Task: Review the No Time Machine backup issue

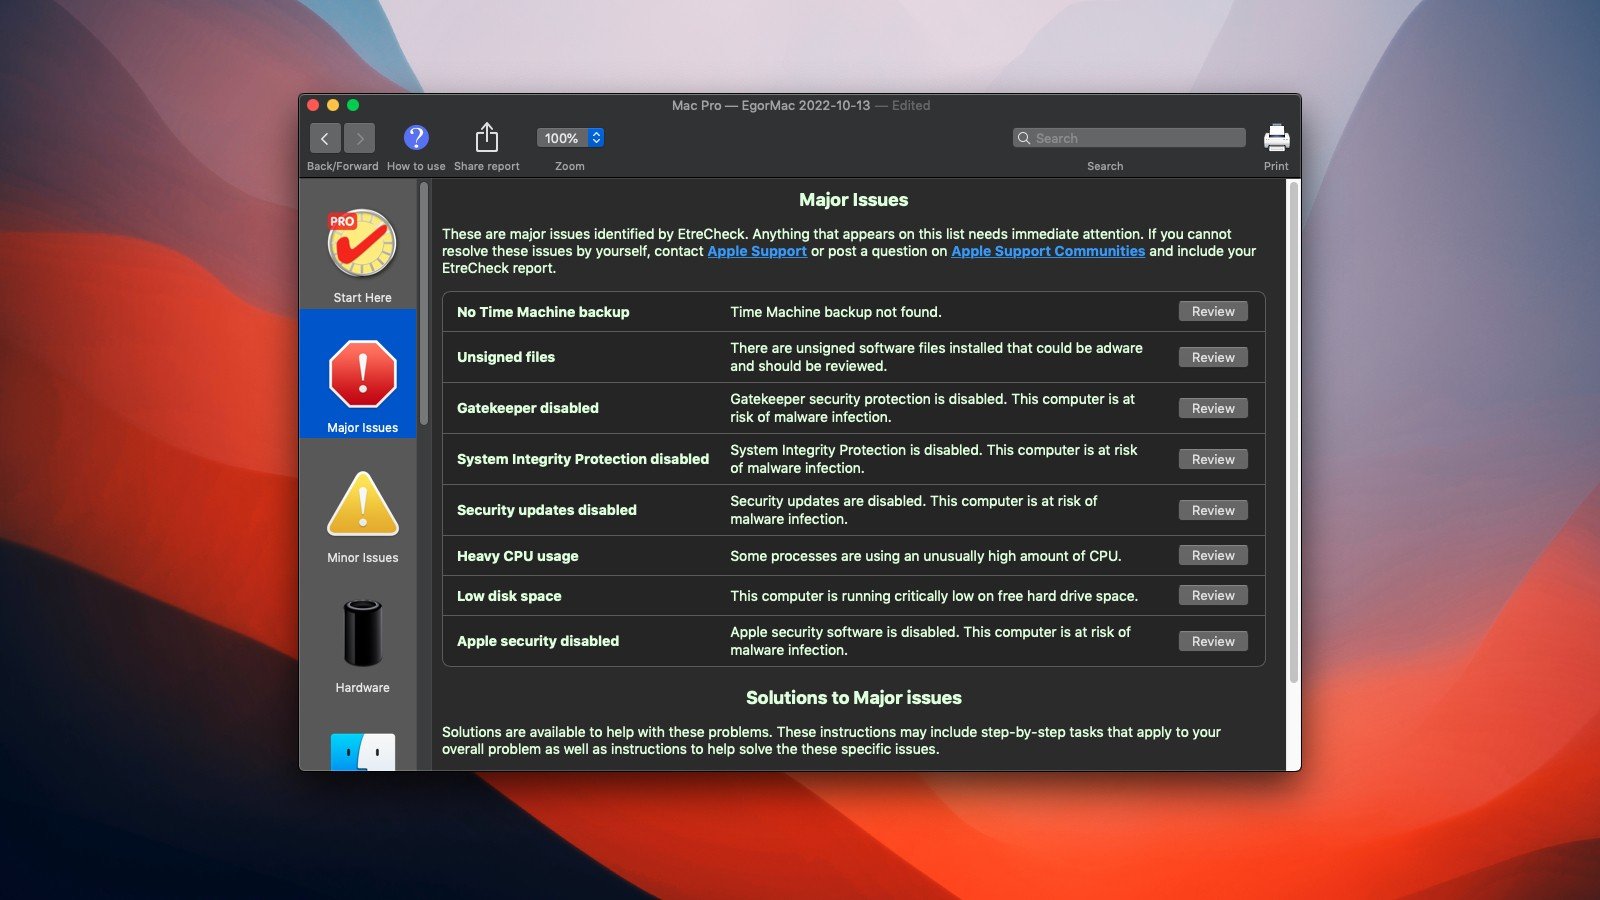Action: [x=1213, y=312]
